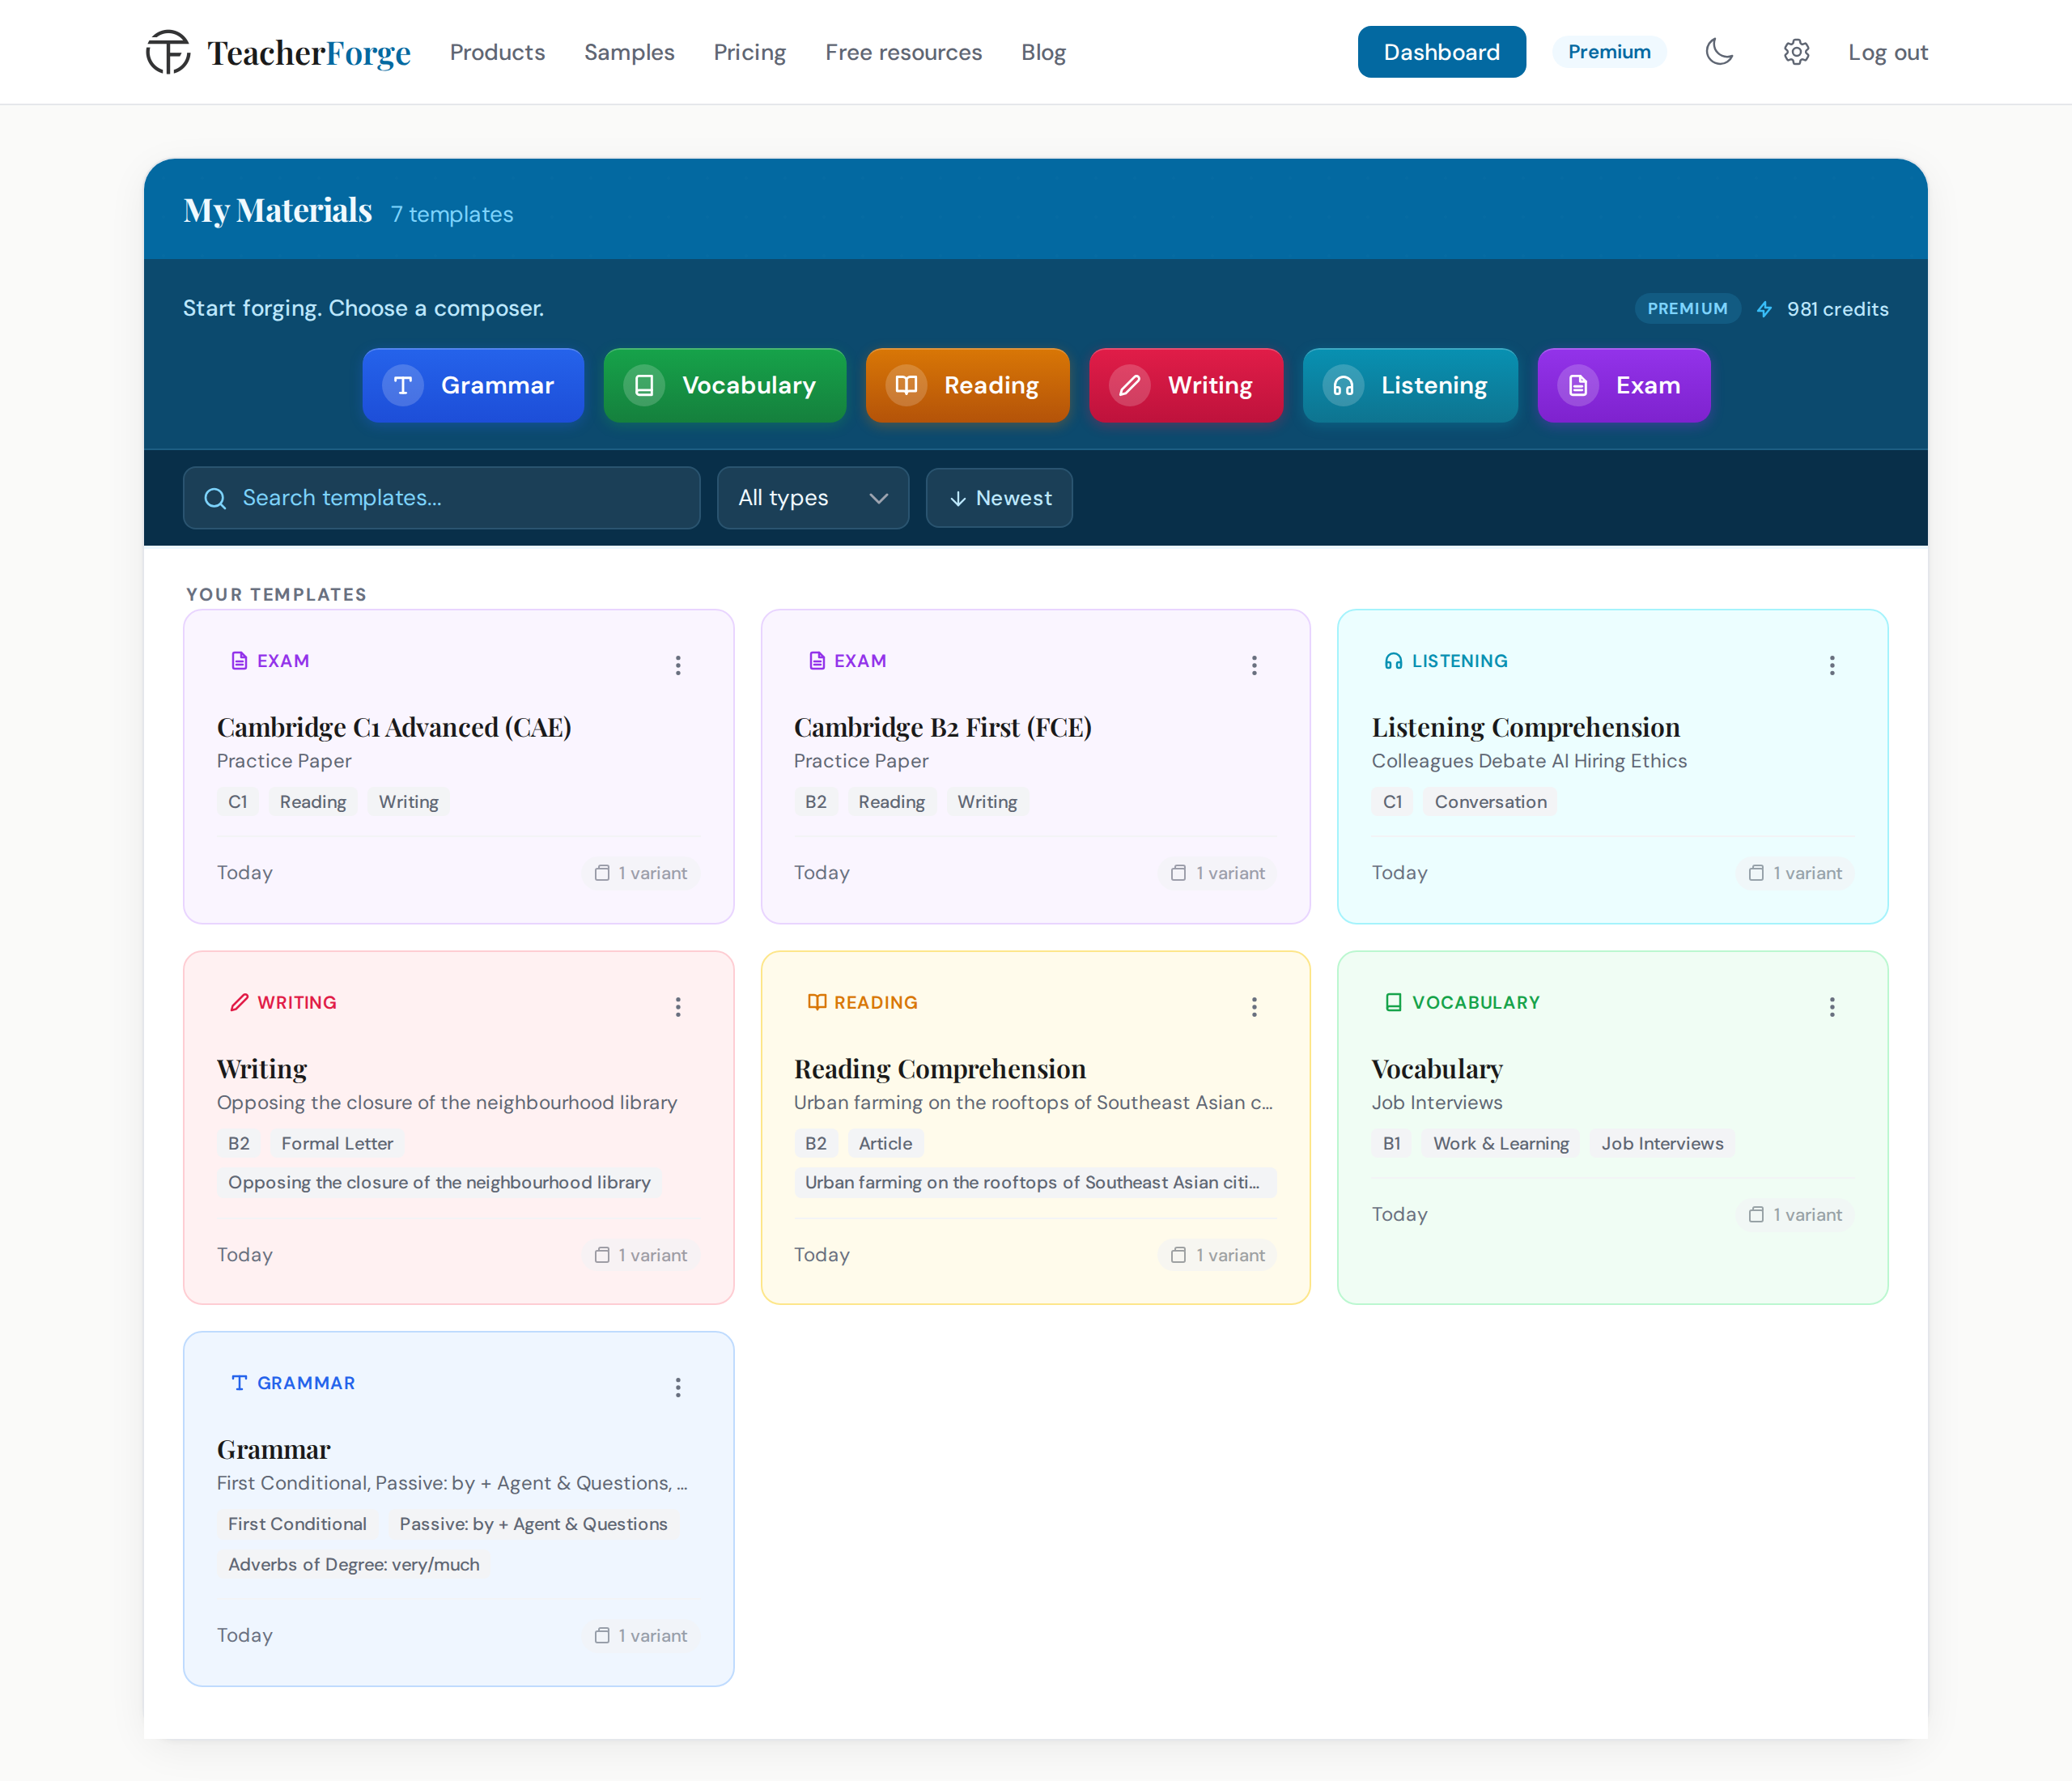Click the 7 templates count
This screenshot has height=1781, width=2072.
[452, 214]
